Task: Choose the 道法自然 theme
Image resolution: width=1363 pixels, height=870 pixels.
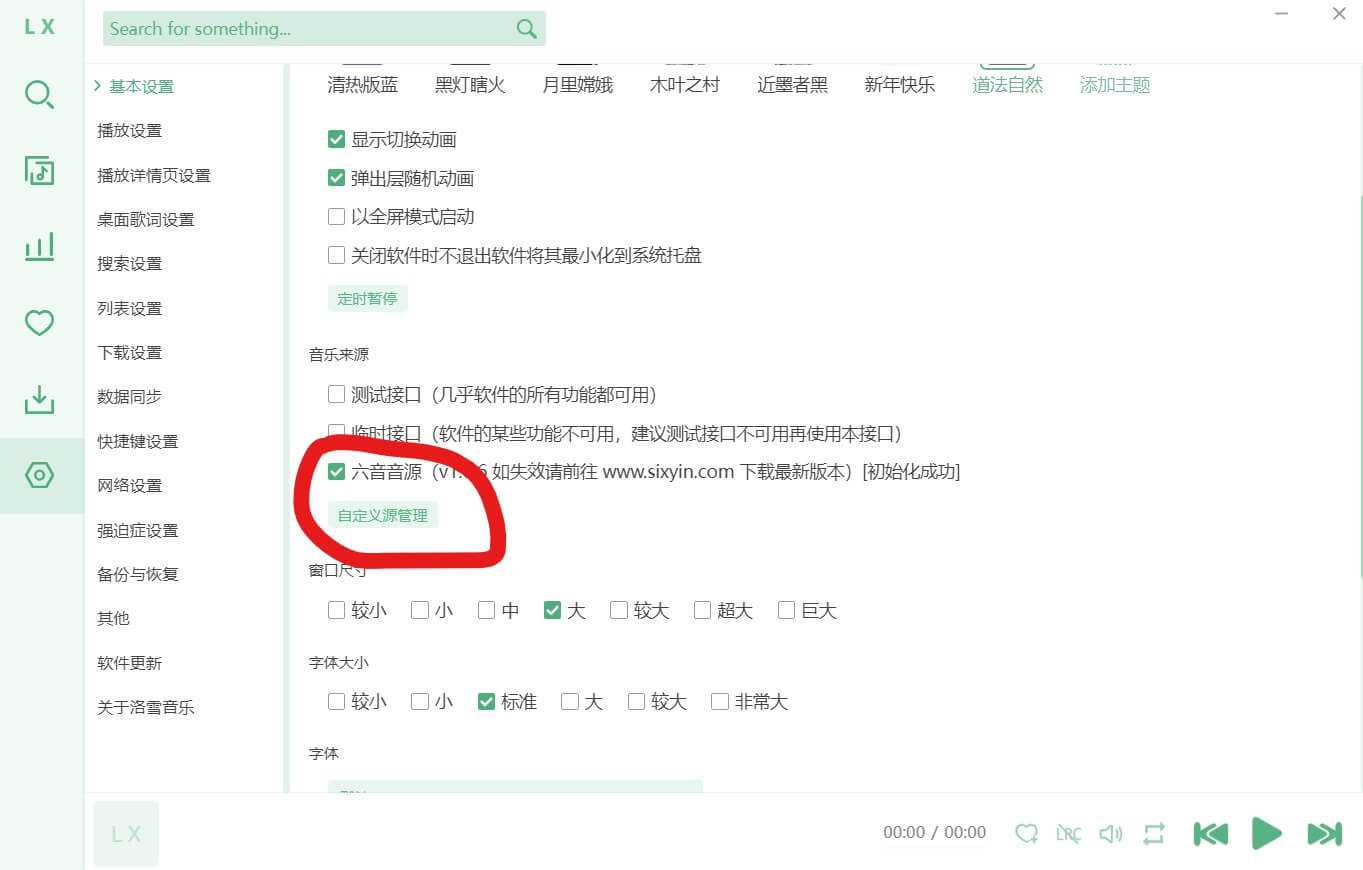Action: pos(1007,85)
